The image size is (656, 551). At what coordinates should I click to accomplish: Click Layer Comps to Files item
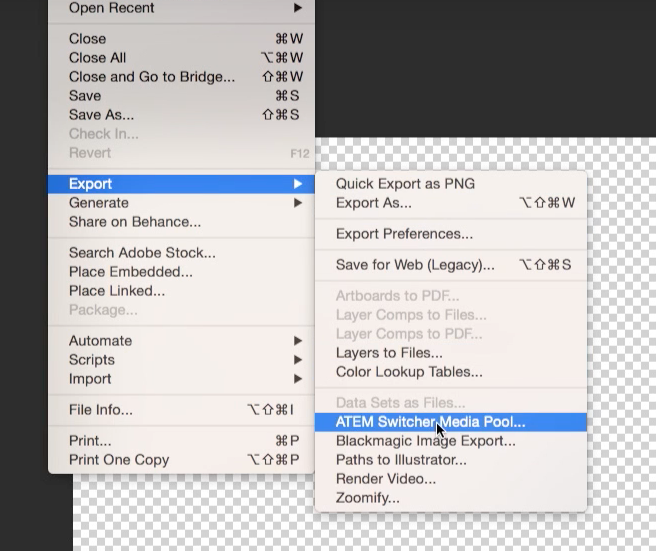point(451,315)
